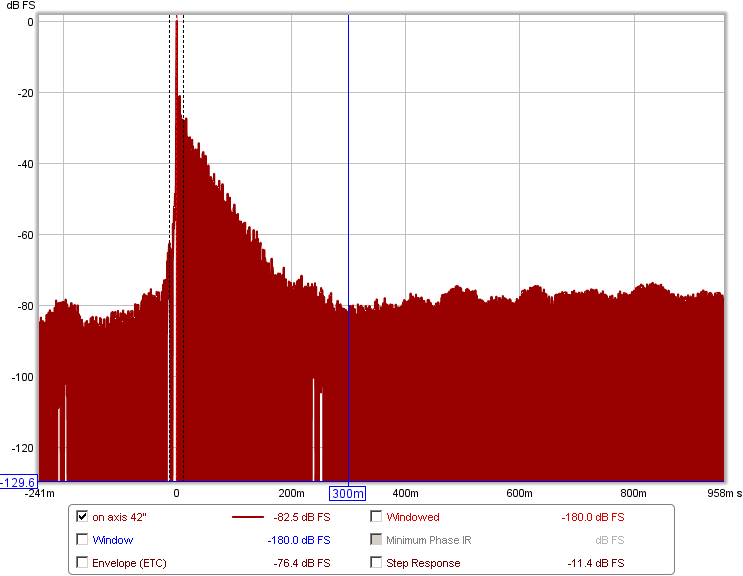Click the Window -180.0 dB FS blue value
This screenshot has width=743, height=576.
coord(299,540)
